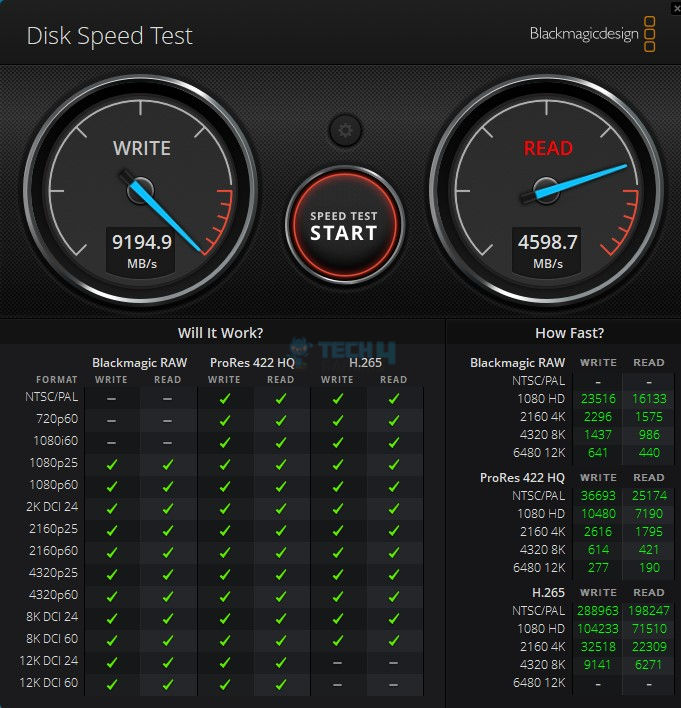
Task: Click the 4320p60 format row label
Action: (x=54, y=595)
